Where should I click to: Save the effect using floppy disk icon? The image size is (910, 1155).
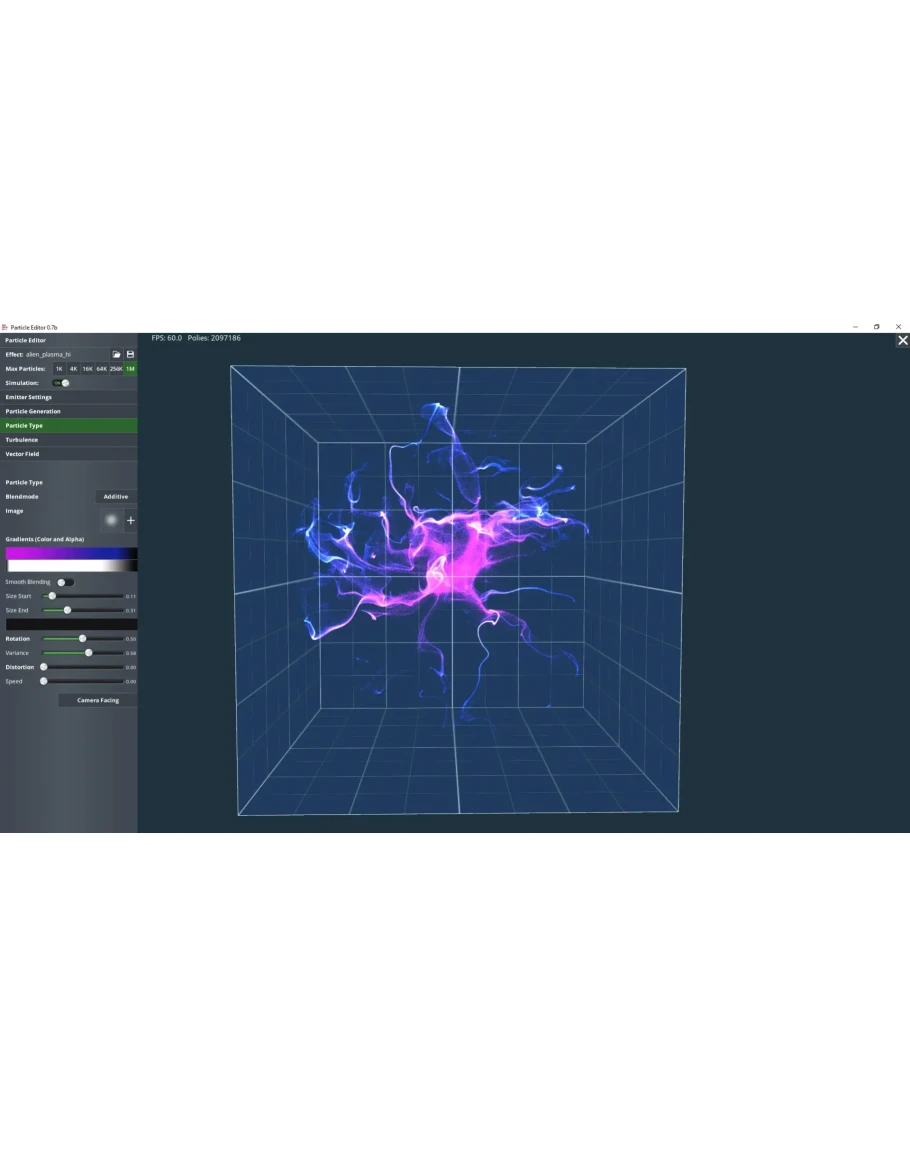point(130,355)
